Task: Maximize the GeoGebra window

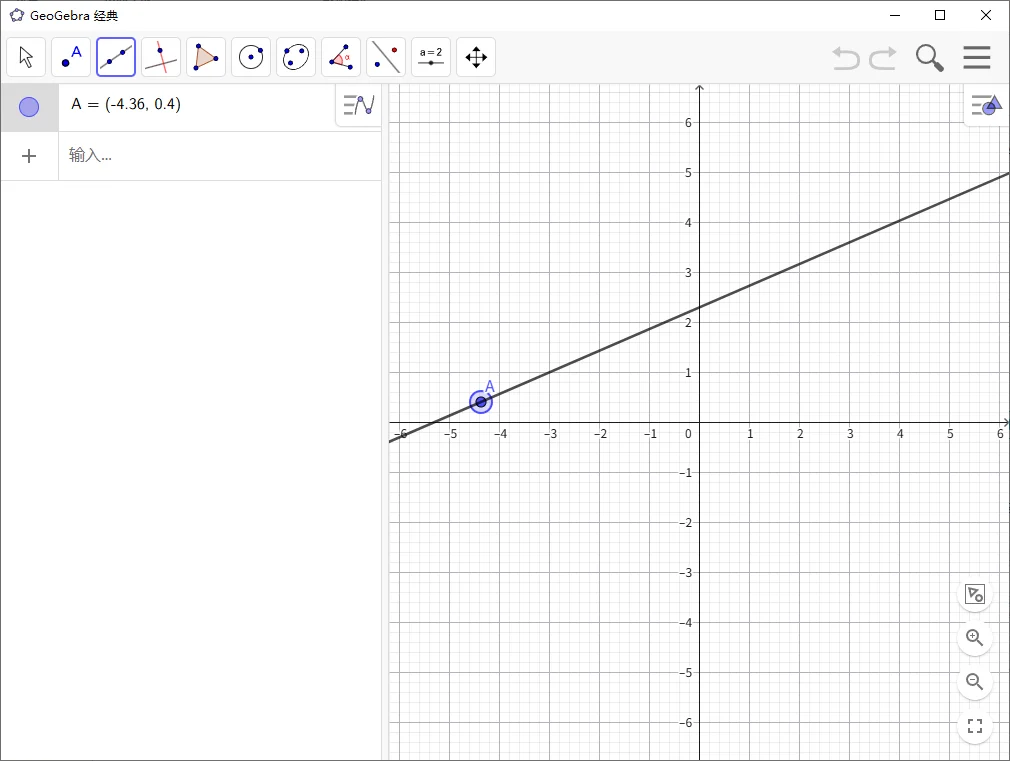Action: [x=940, y=15]
